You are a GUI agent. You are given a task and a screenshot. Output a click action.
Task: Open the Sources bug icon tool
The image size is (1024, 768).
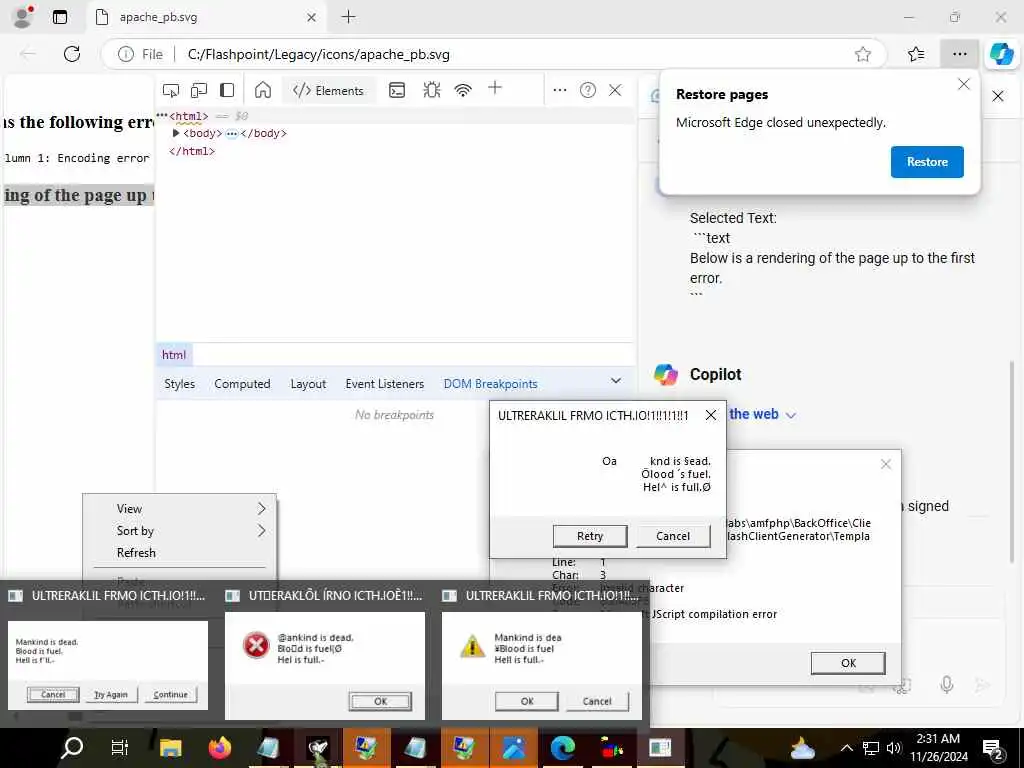(x=432, y=90)
